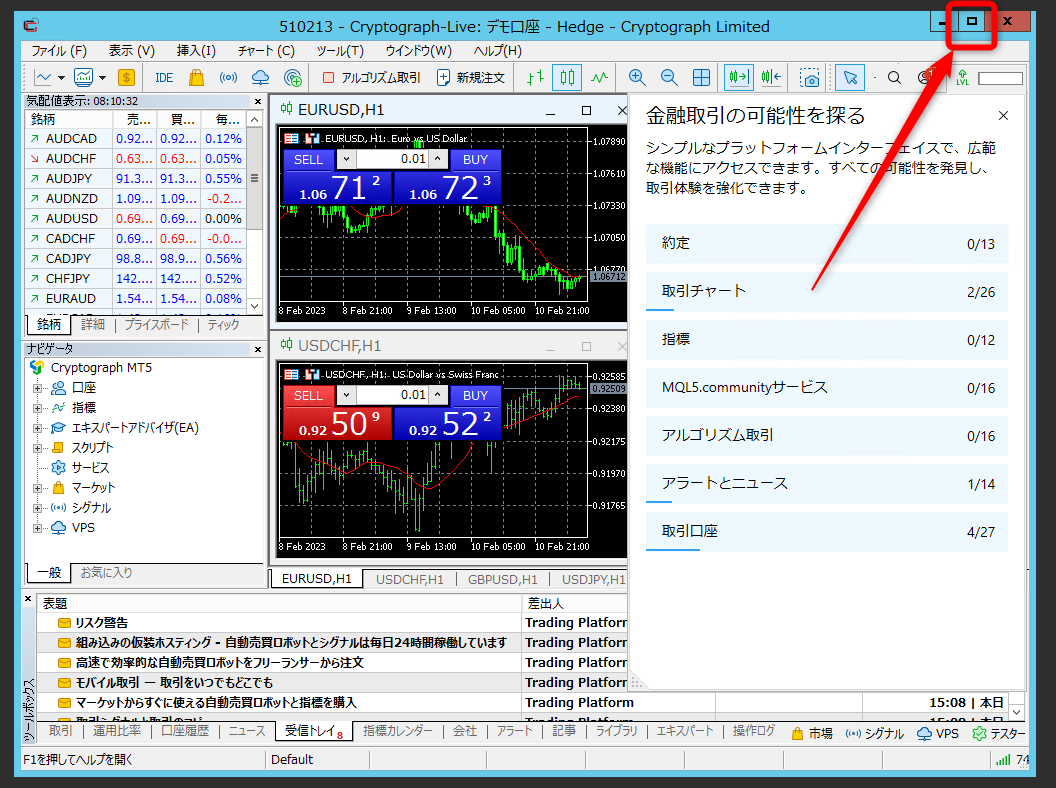Close the ナビゲータ panel
This screenshot has width=1056, height=788.
[258, 349]
